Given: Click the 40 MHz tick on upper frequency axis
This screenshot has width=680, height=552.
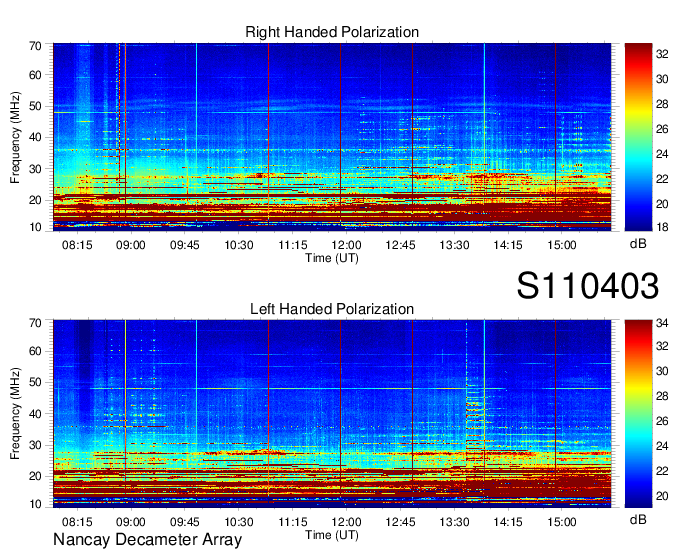Looking at the screenshot, I should pos(35,137).
